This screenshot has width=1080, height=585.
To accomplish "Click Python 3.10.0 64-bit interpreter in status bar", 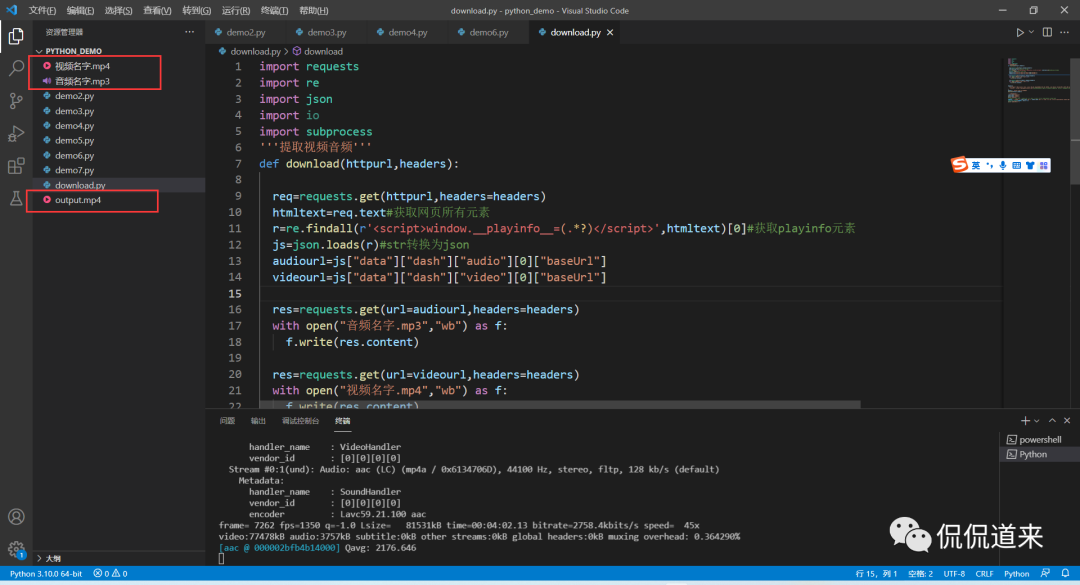I will click(45, 573).
